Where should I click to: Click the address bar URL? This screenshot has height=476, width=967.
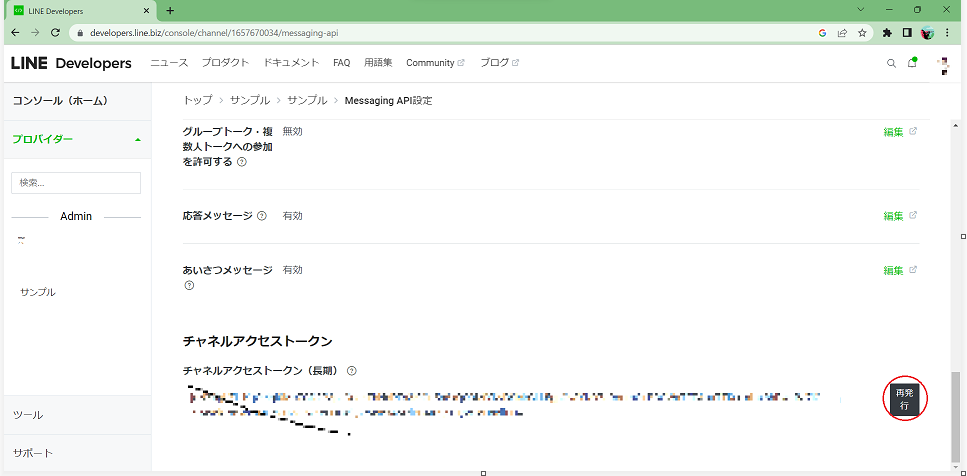(214, 33)
